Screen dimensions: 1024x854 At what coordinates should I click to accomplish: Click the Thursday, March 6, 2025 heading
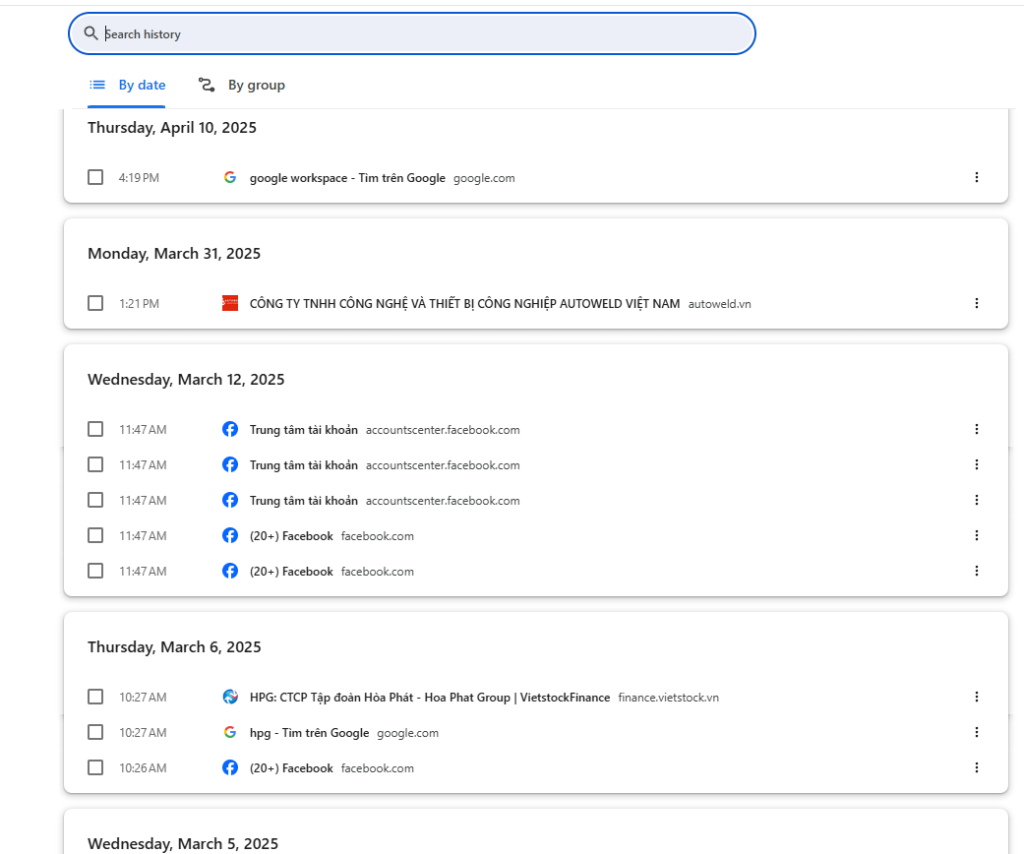pyautogui.click(x=174, y=647)
